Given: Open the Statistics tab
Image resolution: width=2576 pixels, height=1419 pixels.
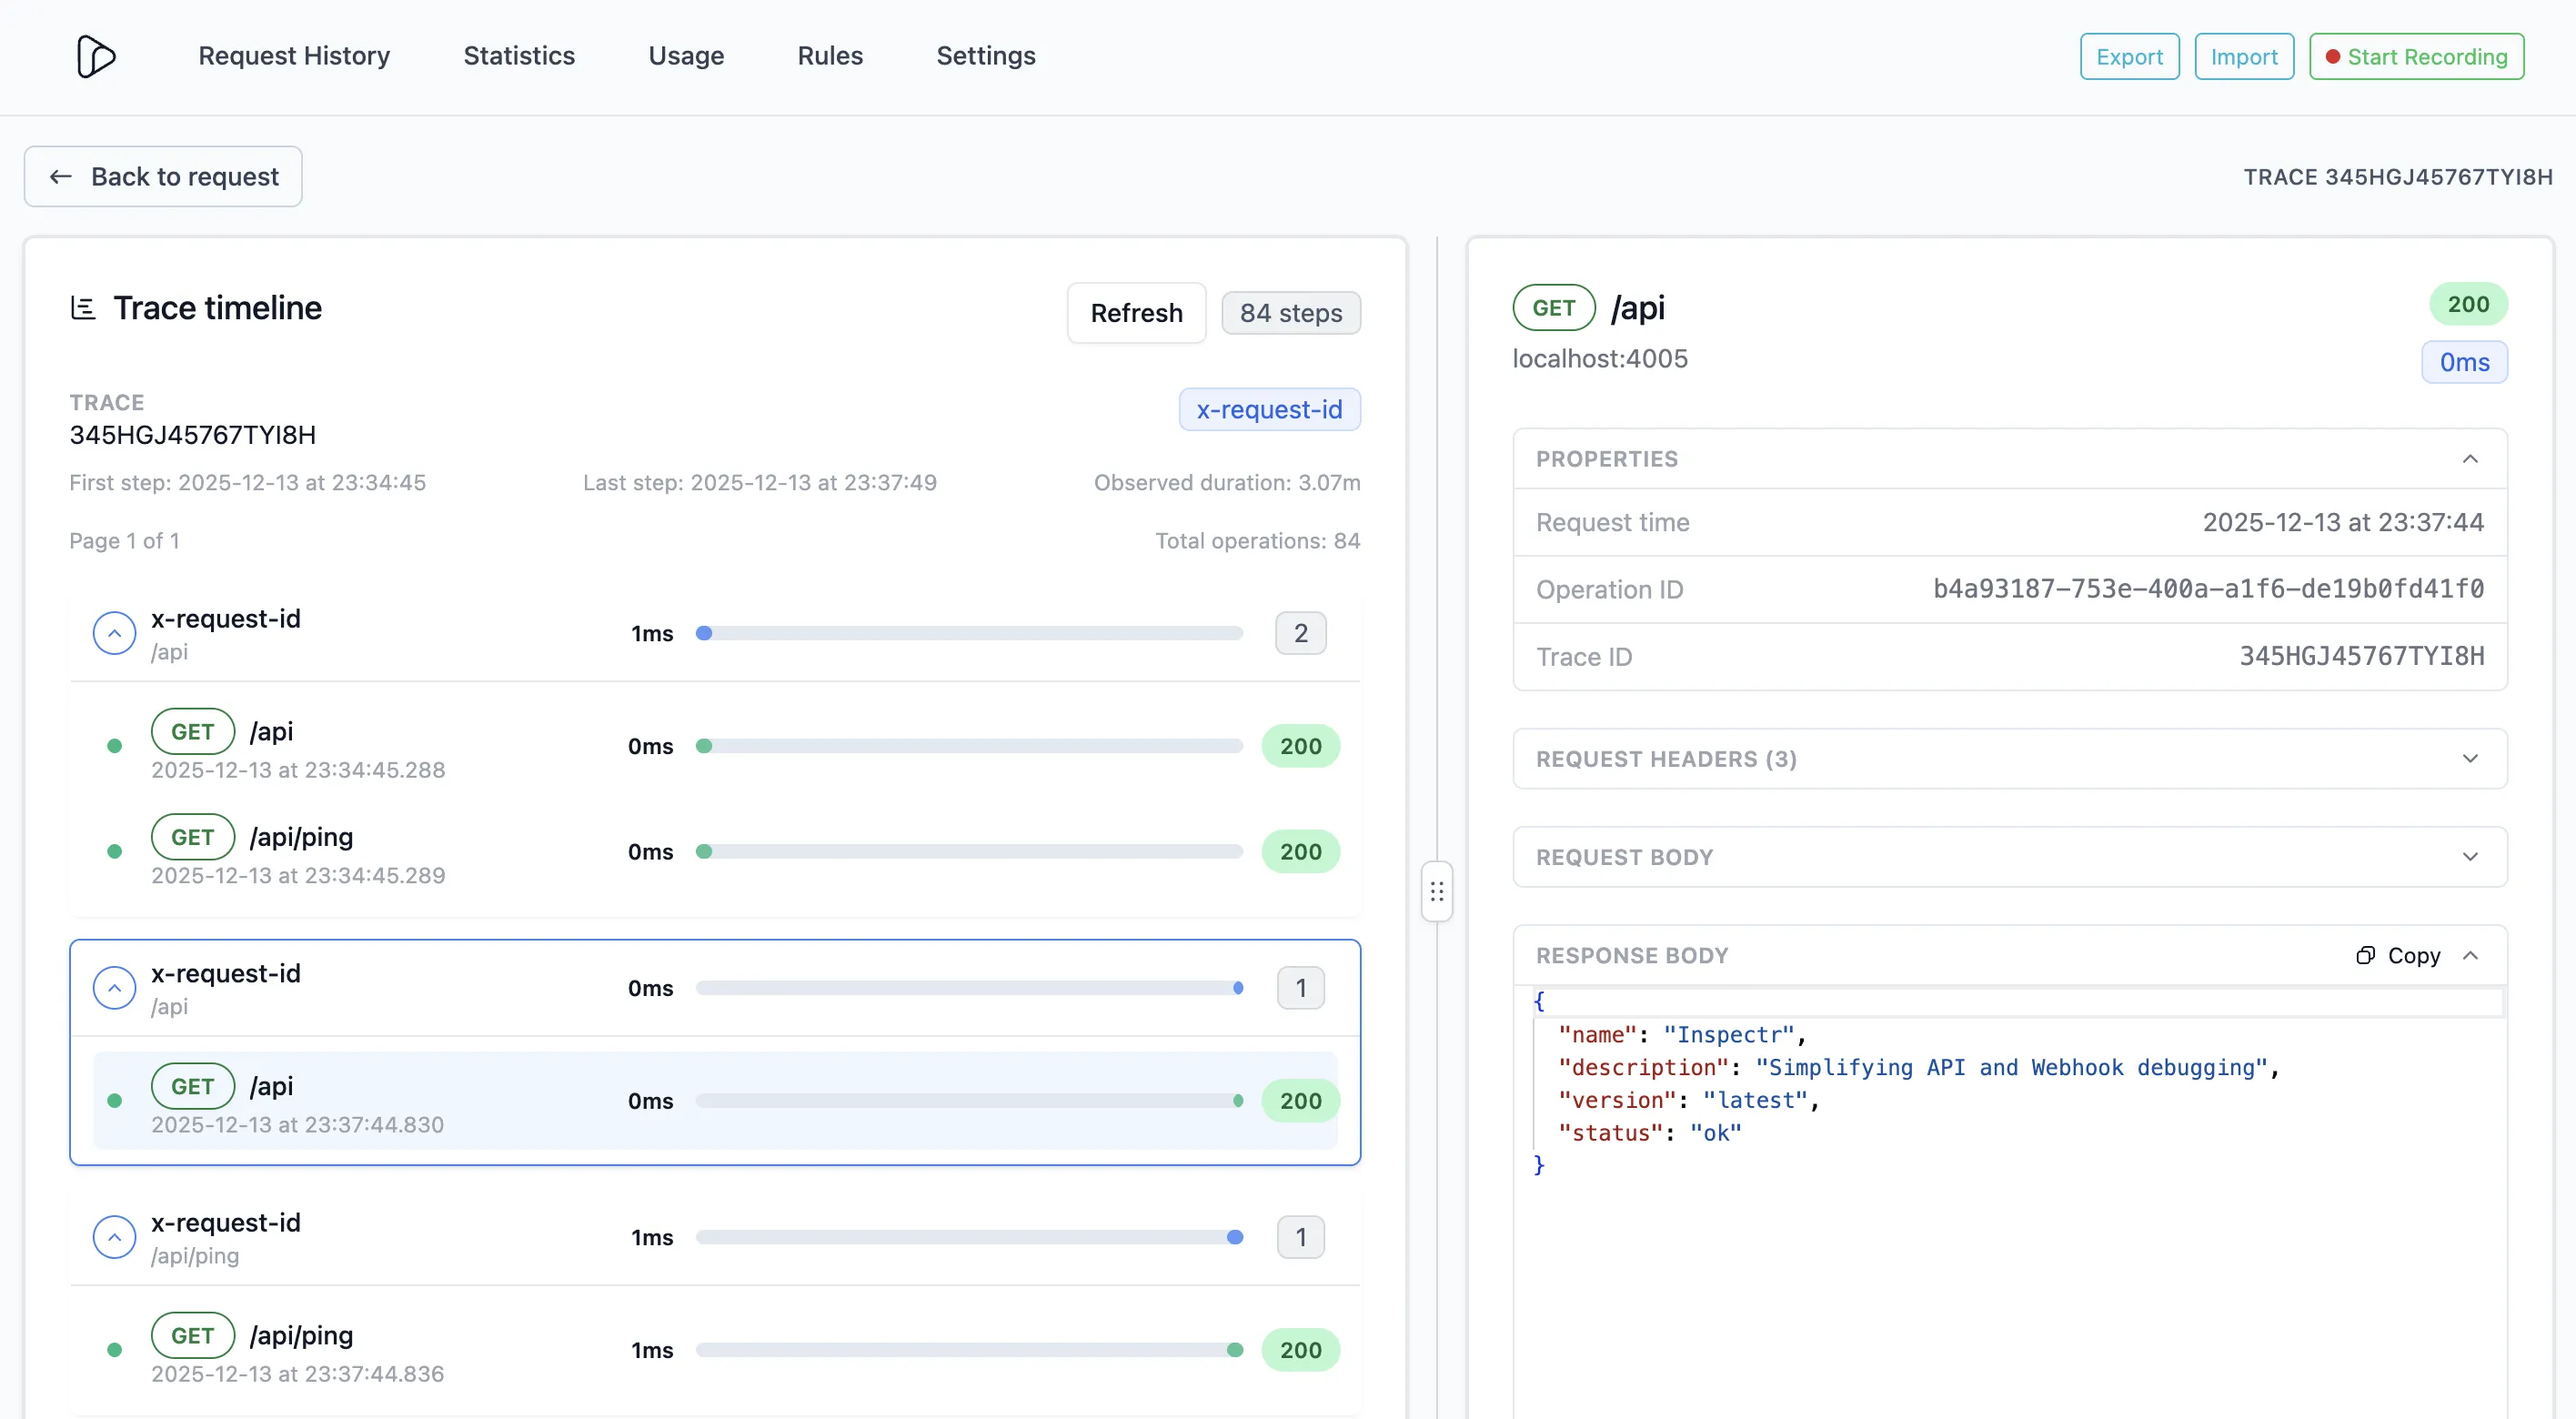Looking at the screenshot, I should coord(519,56).
